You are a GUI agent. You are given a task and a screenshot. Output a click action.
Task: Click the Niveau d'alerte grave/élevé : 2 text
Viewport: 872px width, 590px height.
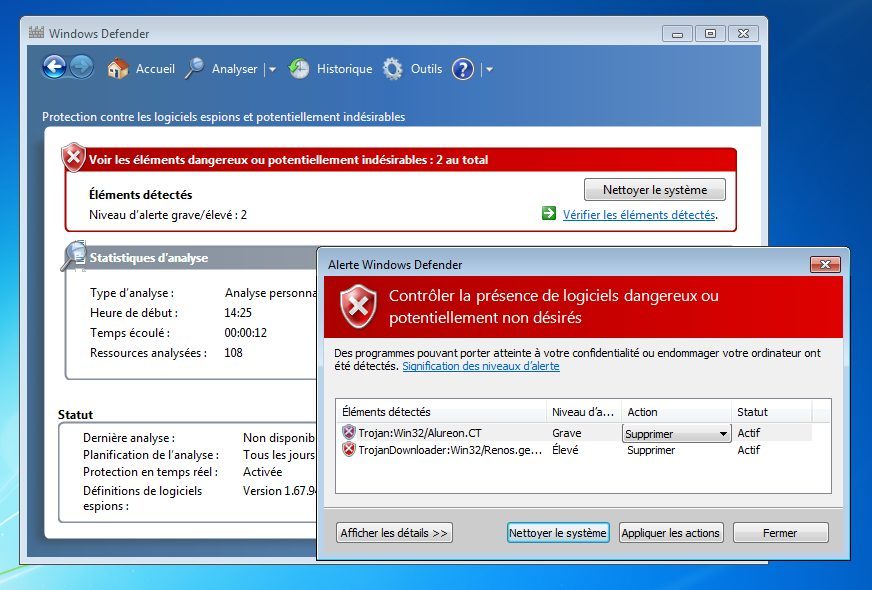click(168, 215)
